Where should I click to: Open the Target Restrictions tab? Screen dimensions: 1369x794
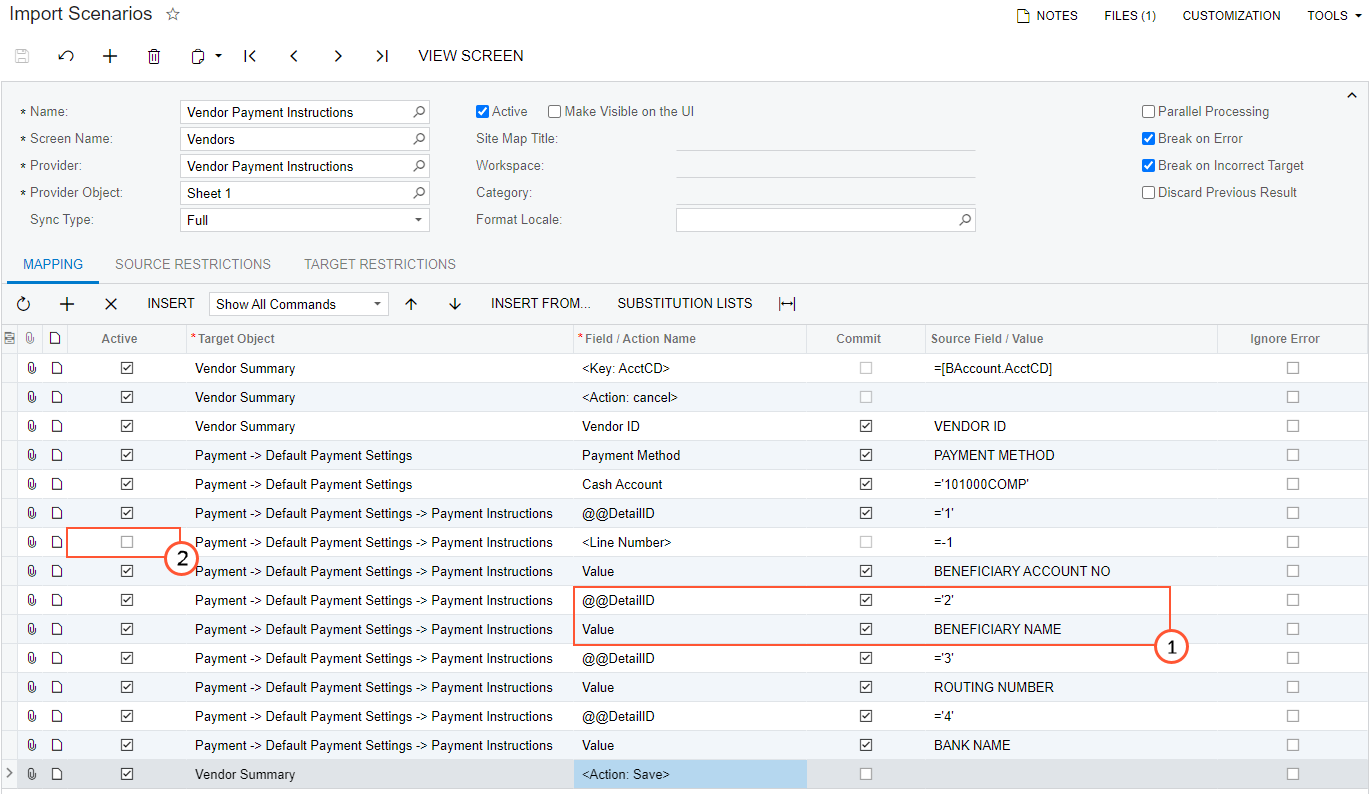coord(380,264)
